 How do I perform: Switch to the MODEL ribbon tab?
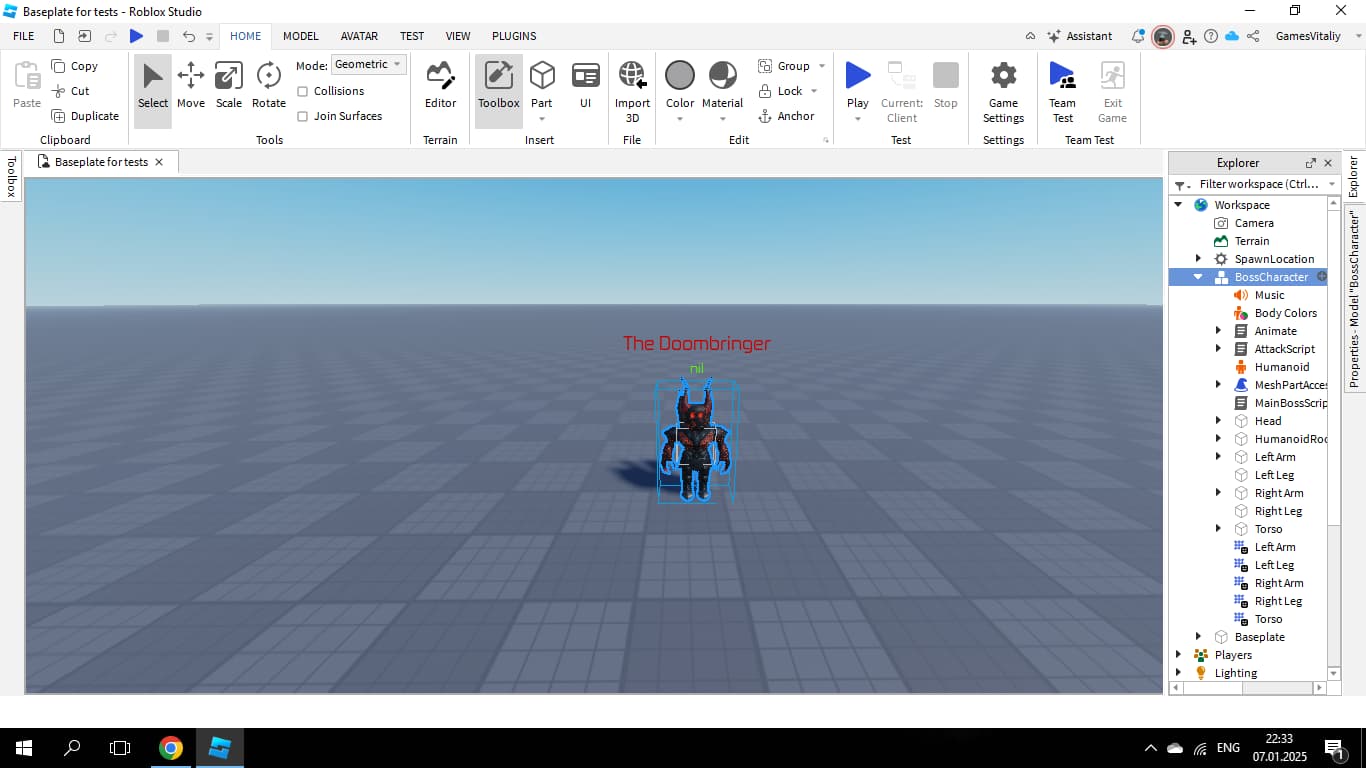(301, 36)
